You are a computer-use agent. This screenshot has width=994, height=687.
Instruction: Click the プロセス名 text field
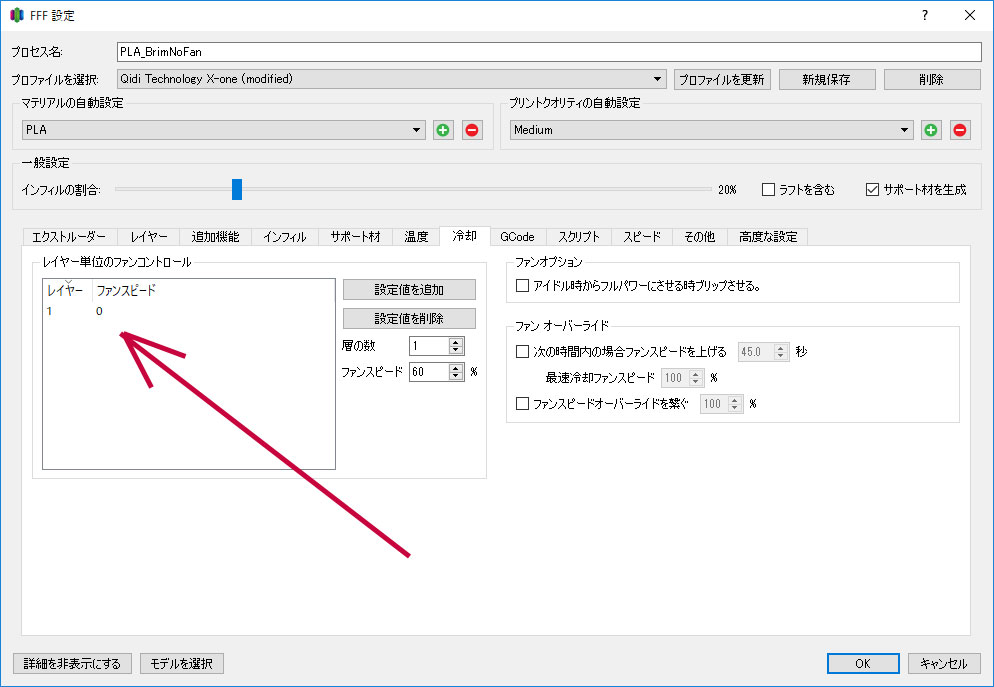(548, 52)
